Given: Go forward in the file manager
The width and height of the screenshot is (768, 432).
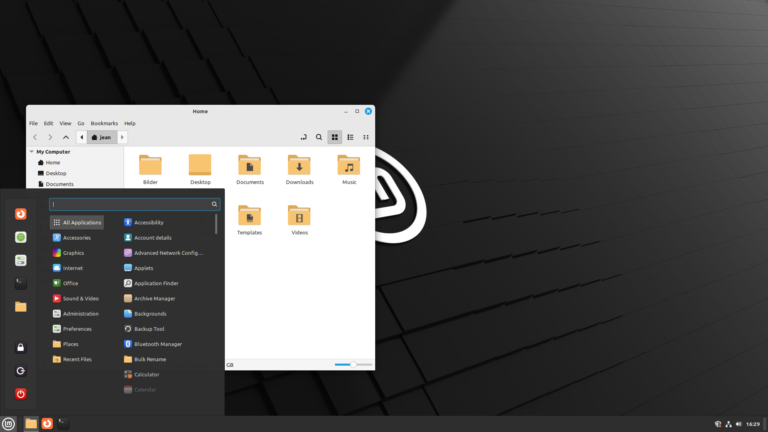Looking at the screenshot, I should [x=50, y=137].
